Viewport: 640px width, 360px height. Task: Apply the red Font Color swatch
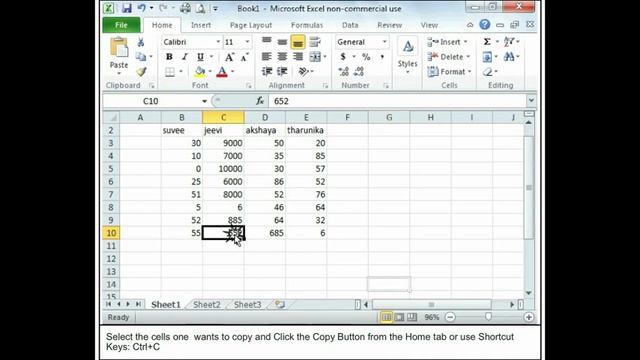coord(222,72)
